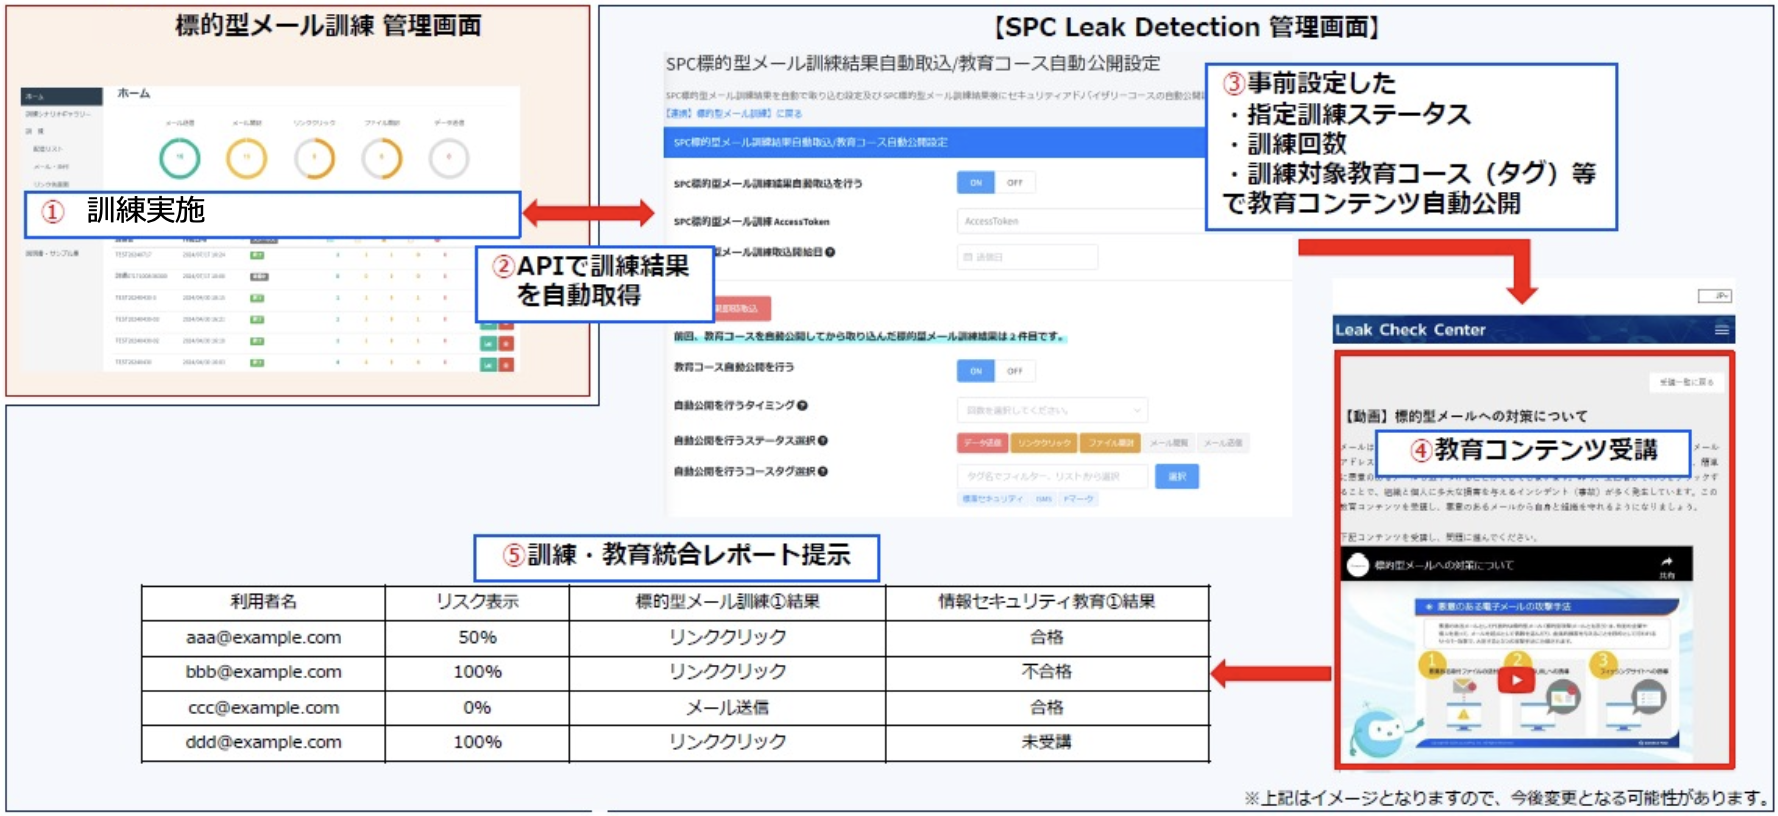
Task: Click the 受講一覧に戻る button
Action: coord(1686,382)
